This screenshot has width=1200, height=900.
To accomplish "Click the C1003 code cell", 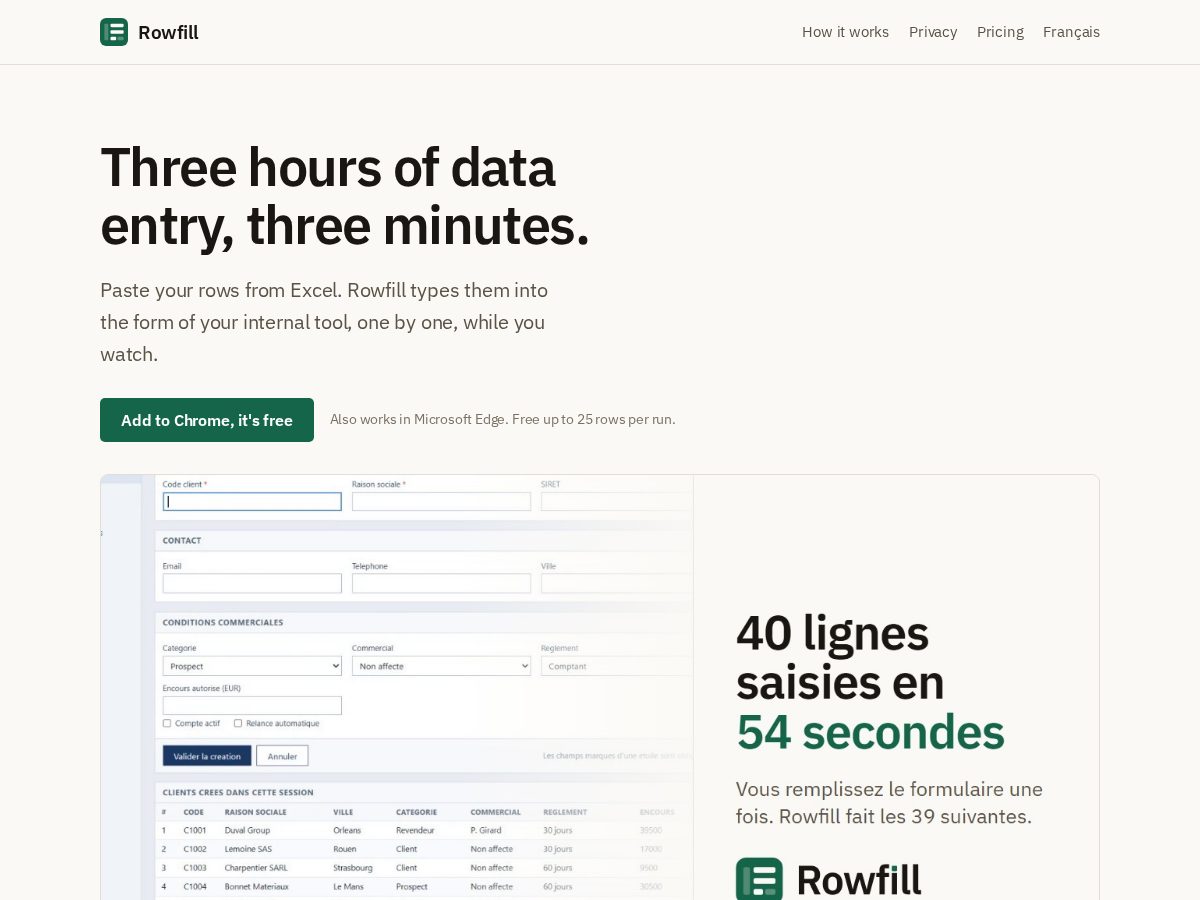I will [x=195, y=868].
